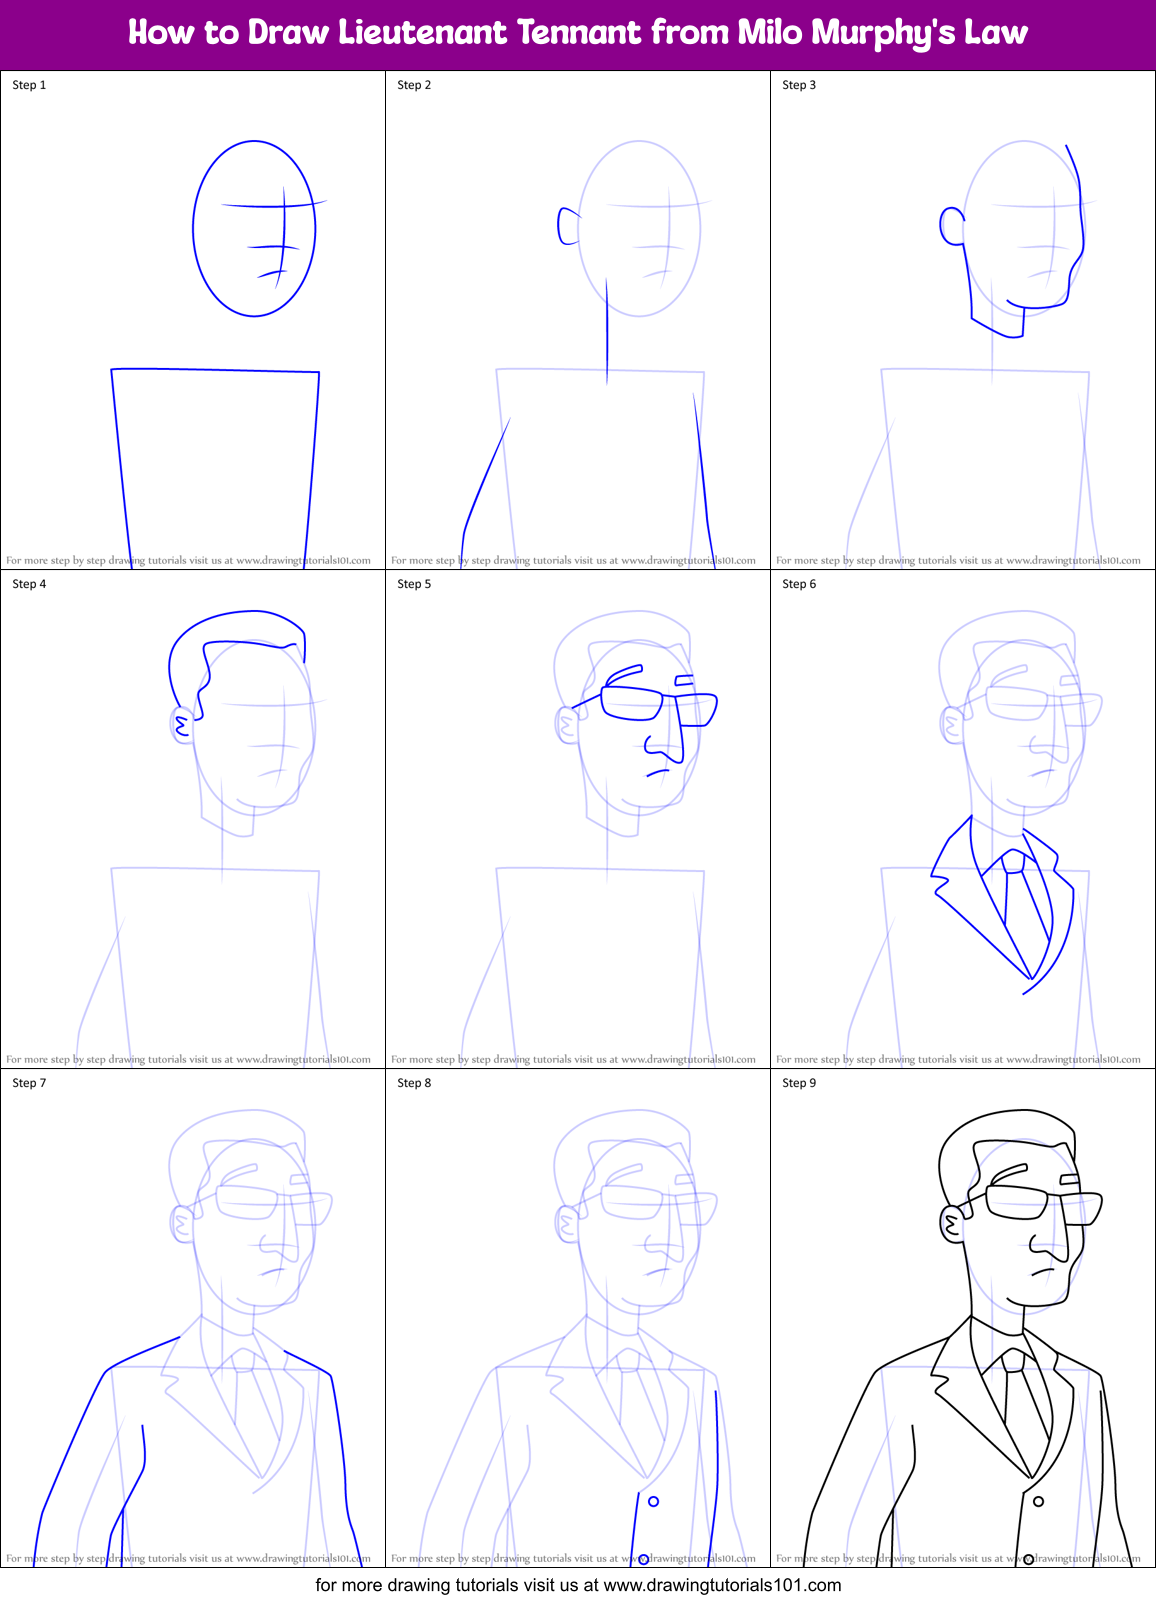
Task: Click the 'Step 5' label
Action: (414, 584)
